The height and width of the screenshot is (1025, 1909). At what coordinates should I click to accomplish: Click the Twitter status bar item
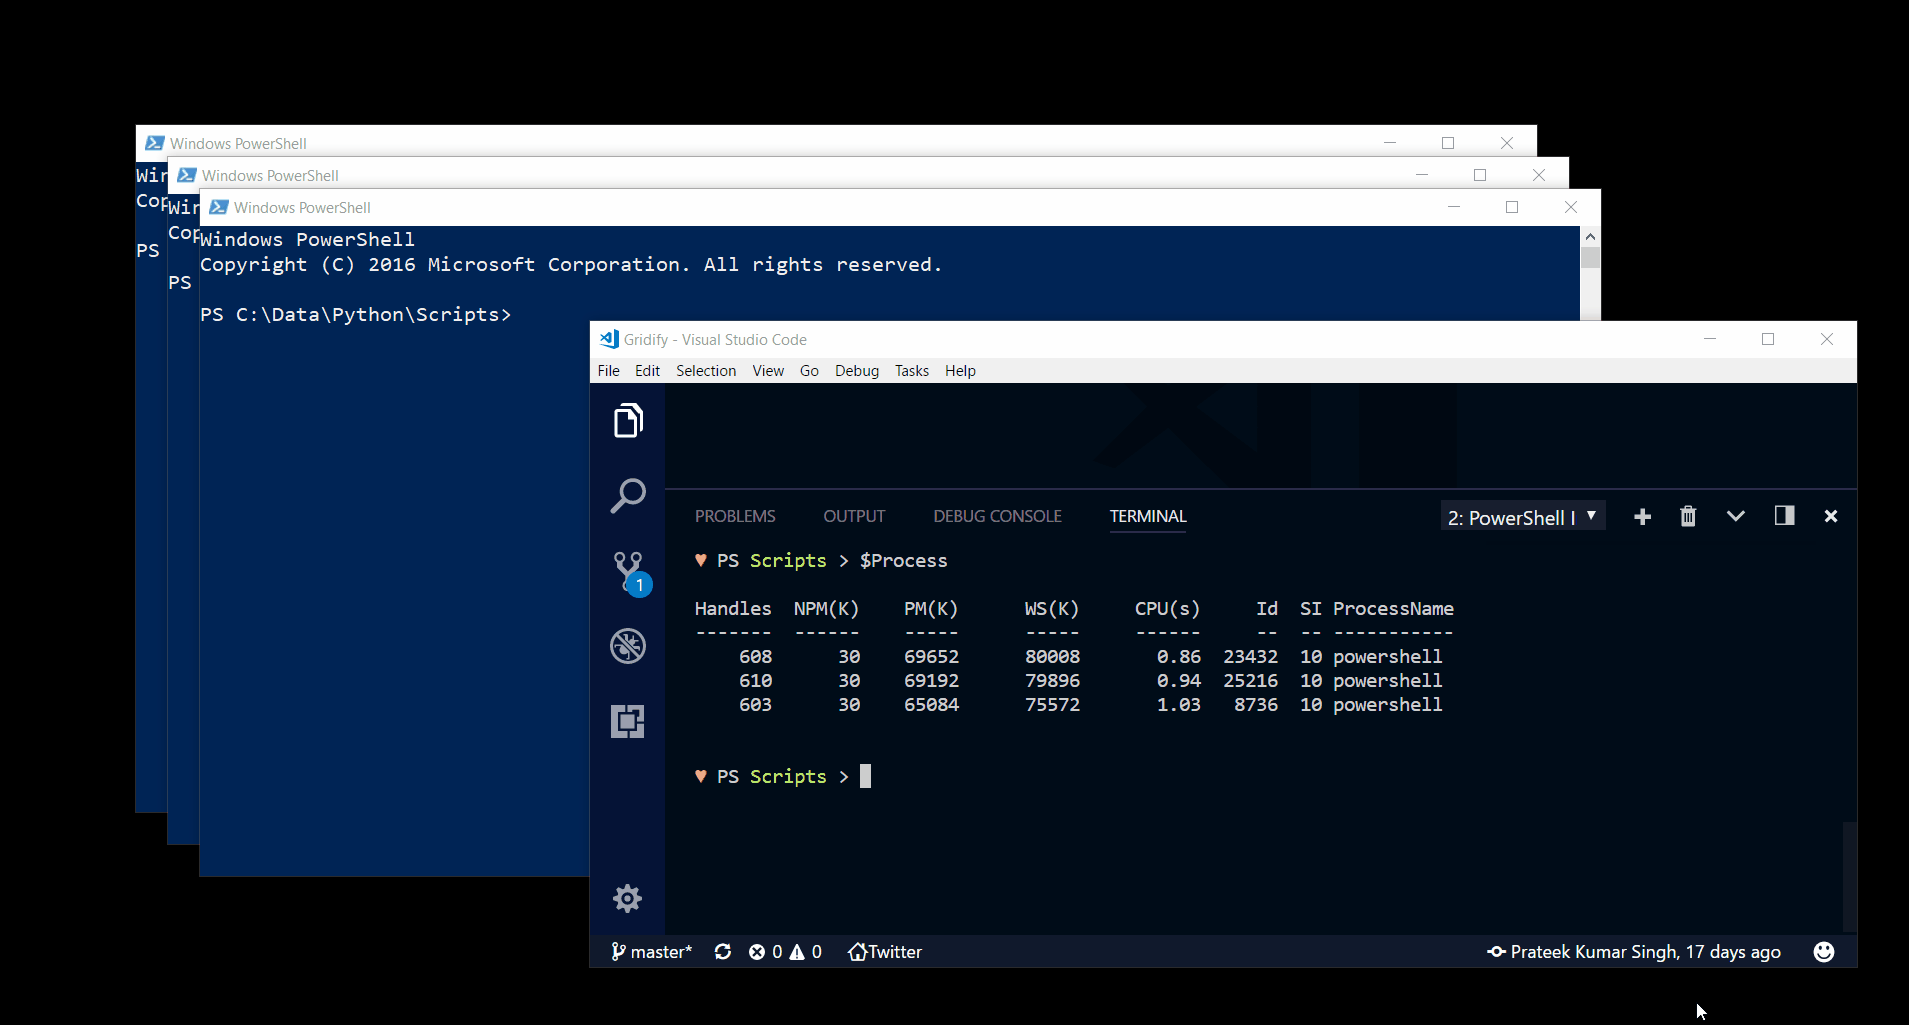tap(885, 952)
